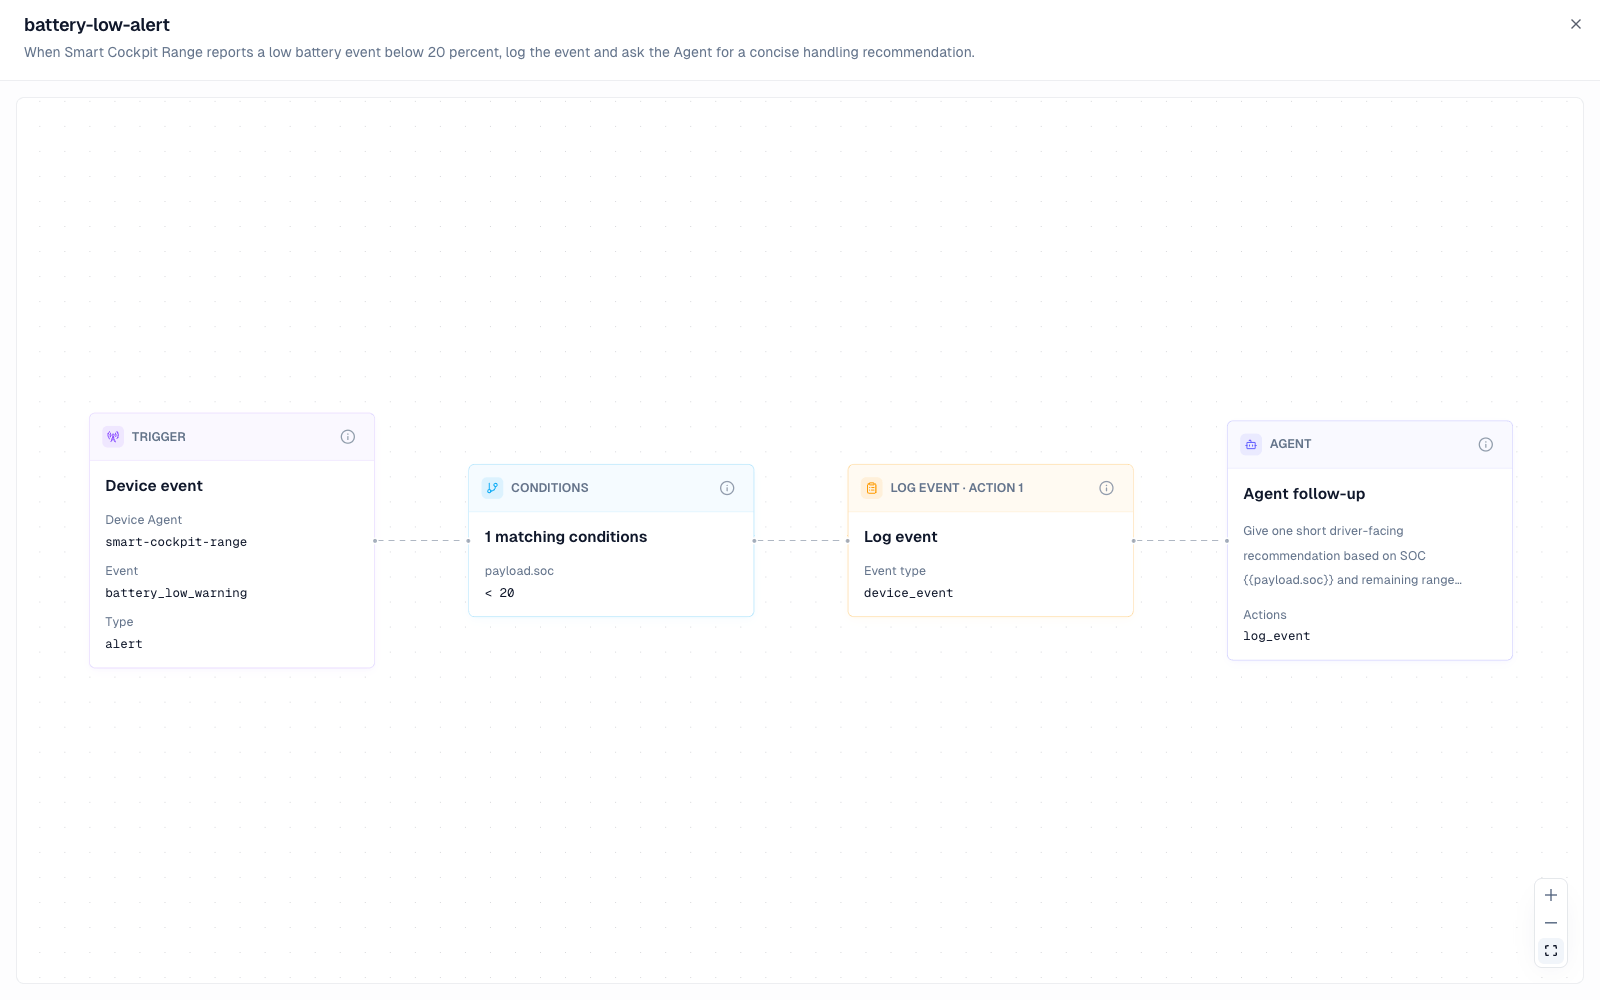Click the Device Agent field label
Screen dimensions: 1600x1000
coord(144,520)
